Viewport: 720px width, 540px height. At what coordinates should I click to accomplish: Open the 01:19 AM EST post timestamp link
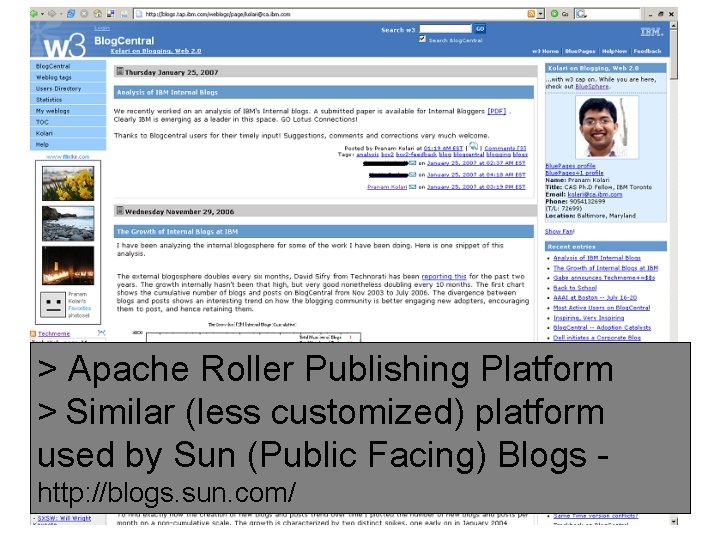[x=443, y=148]
